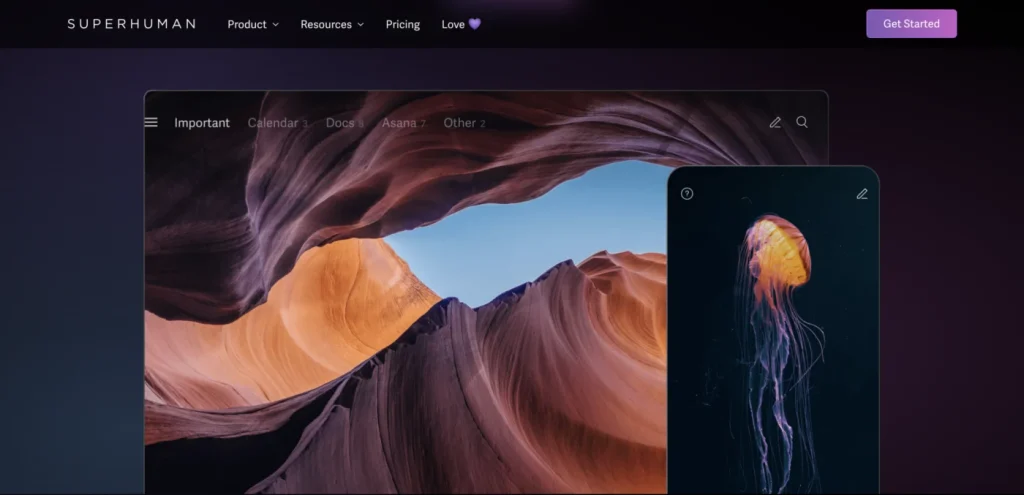Select the Important inbox tab
1024x495 pixels.
tap(202, 123)
